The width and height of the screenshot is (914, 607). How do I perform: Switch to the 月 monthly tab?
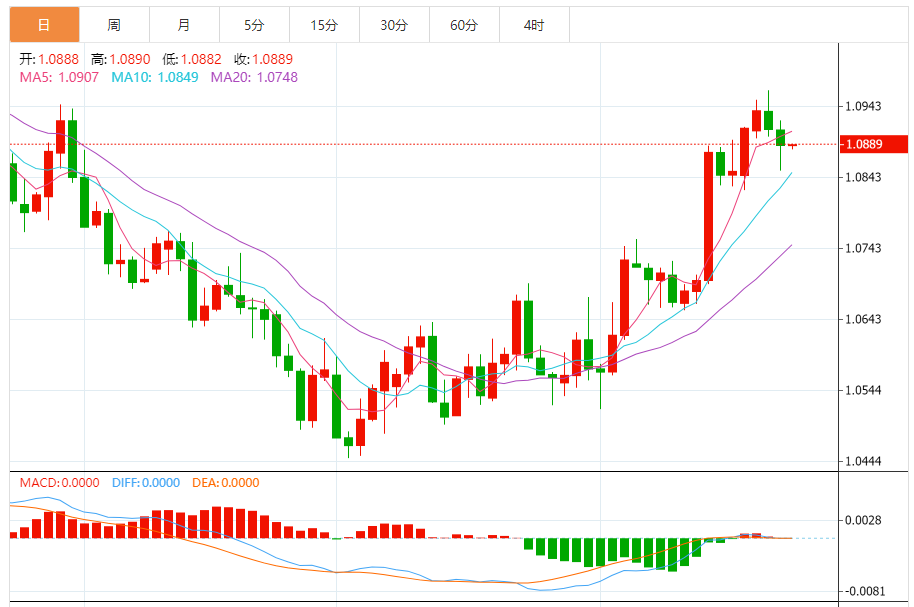click(x=184, y=24)
